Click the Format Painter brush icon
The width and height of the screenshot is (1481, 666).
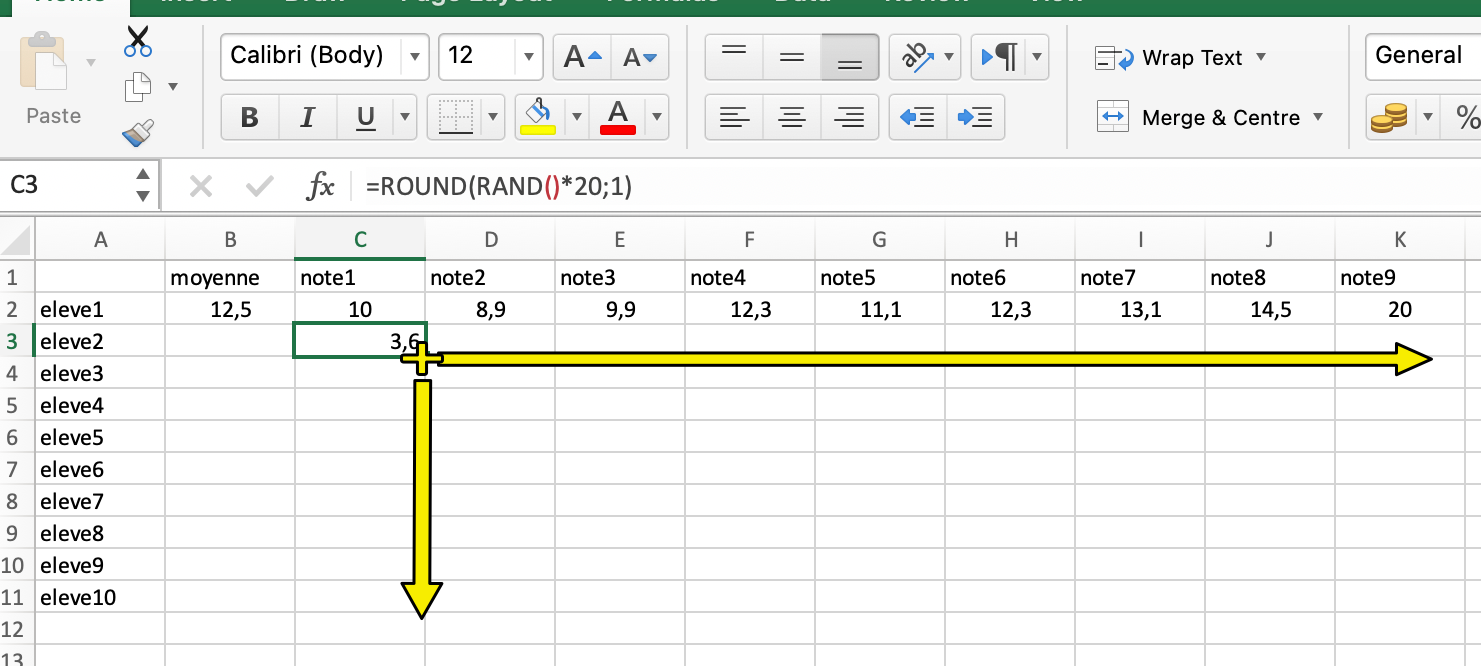tap(138, 132)
